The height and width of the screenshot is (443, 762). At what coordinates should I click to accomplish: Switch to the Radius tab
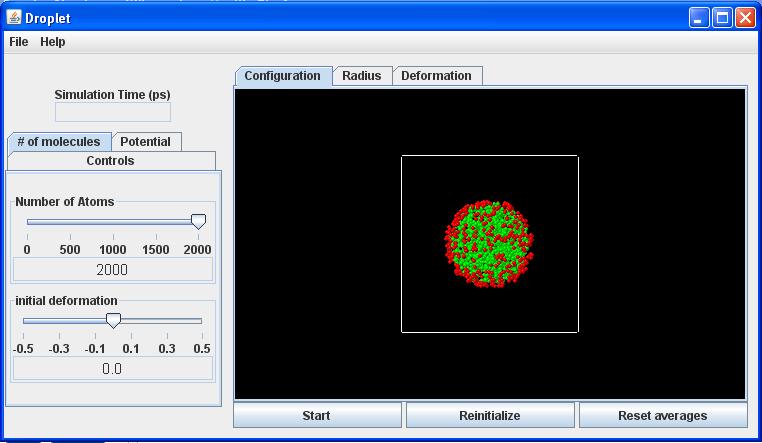(x=361, y=76)
